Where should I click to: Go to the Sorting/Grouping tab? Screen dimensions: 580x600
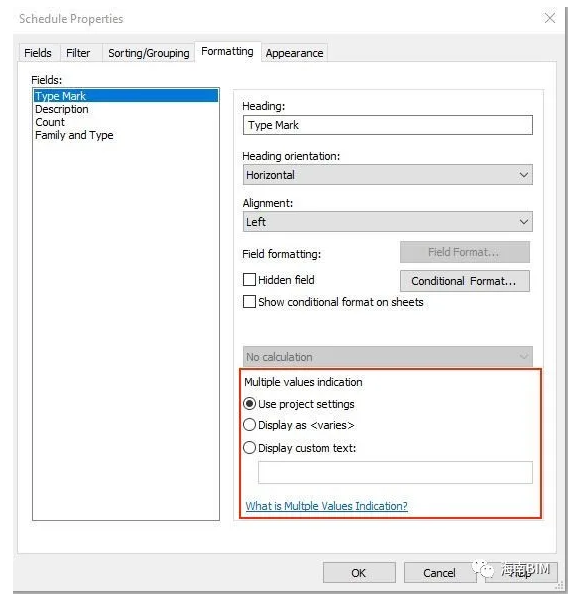coord(148,53)
